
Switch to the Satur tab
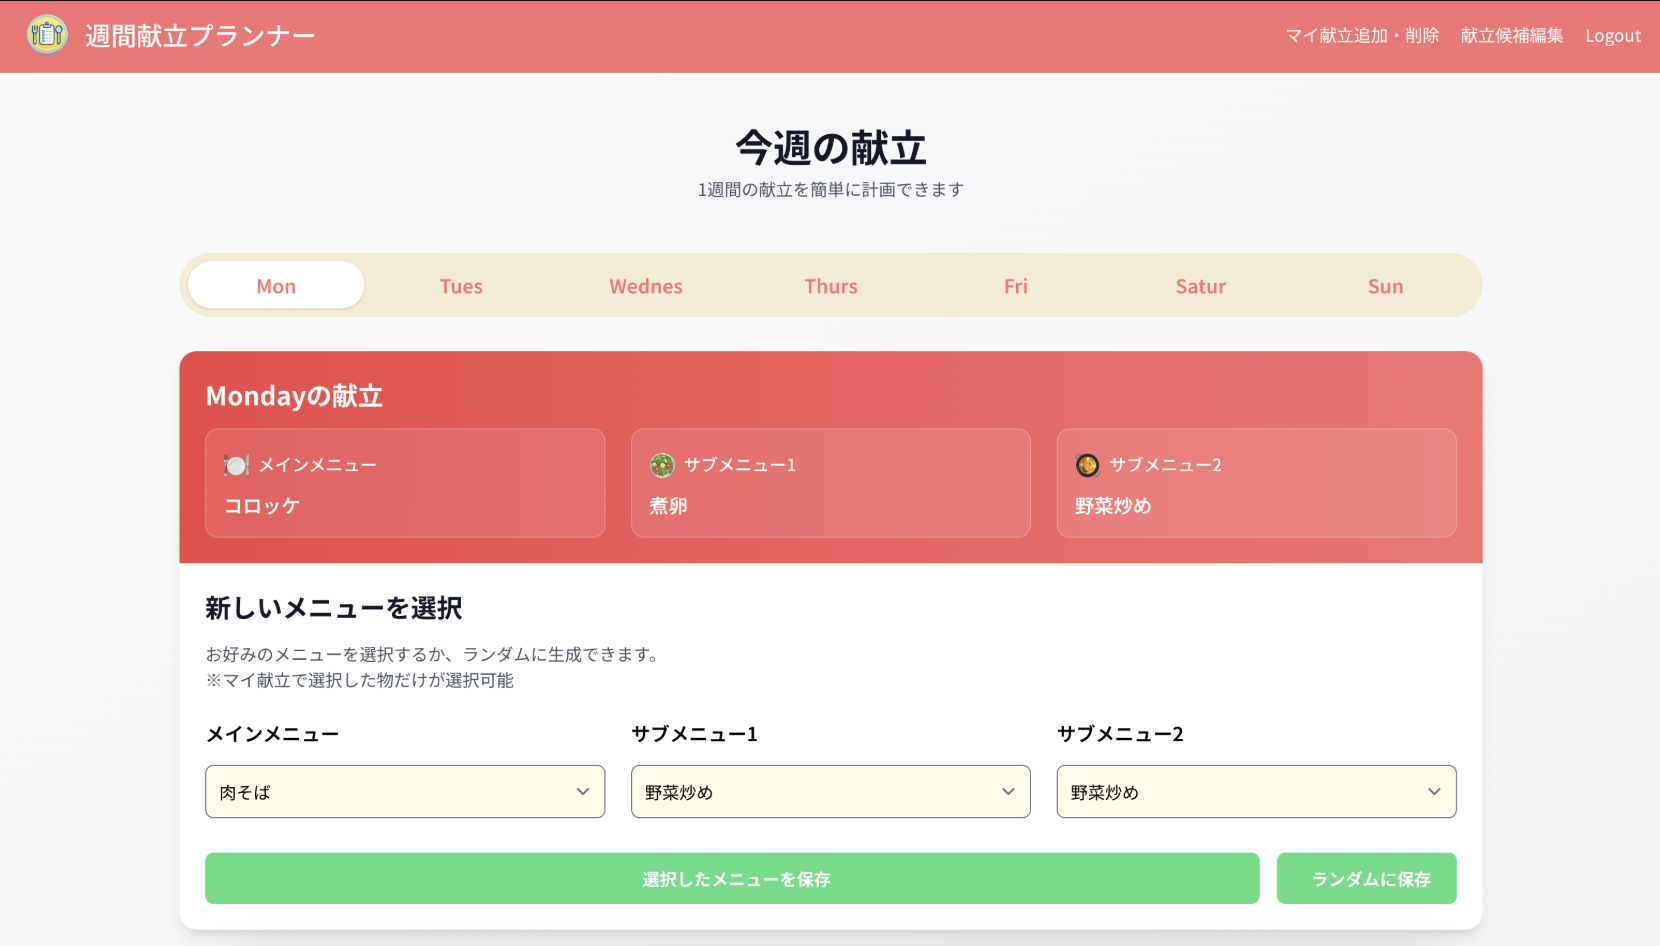[x=1200, y=286]
